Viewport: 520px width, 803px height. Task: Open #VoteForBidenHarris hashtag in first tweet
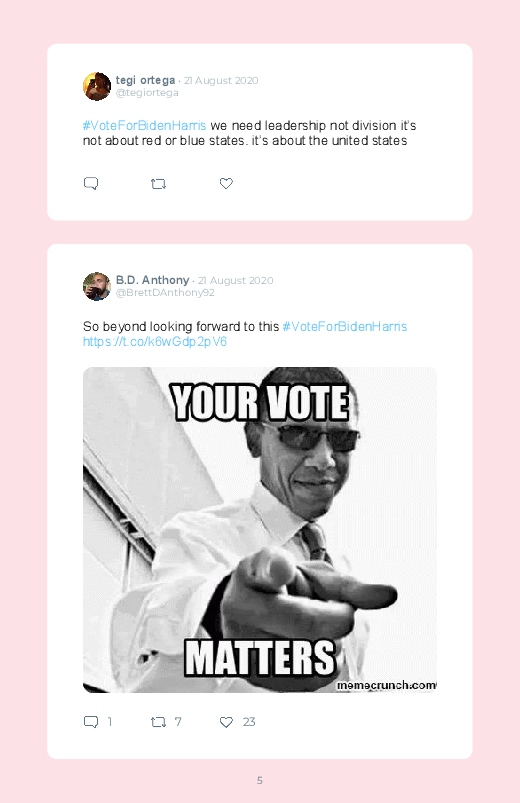pyautogui.click(x=144, y=125)
